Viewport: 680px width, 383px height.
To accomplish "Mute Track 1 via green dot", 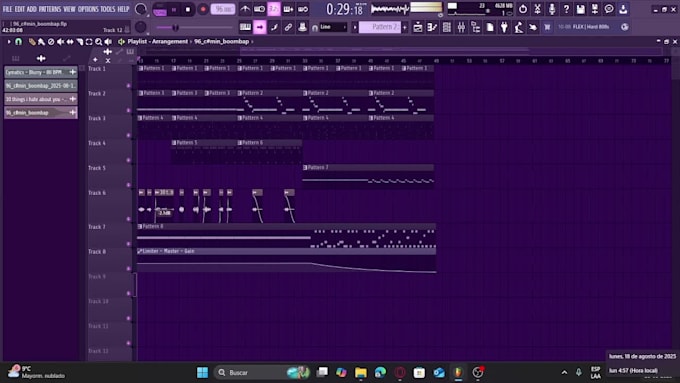I will click(128, 86).
